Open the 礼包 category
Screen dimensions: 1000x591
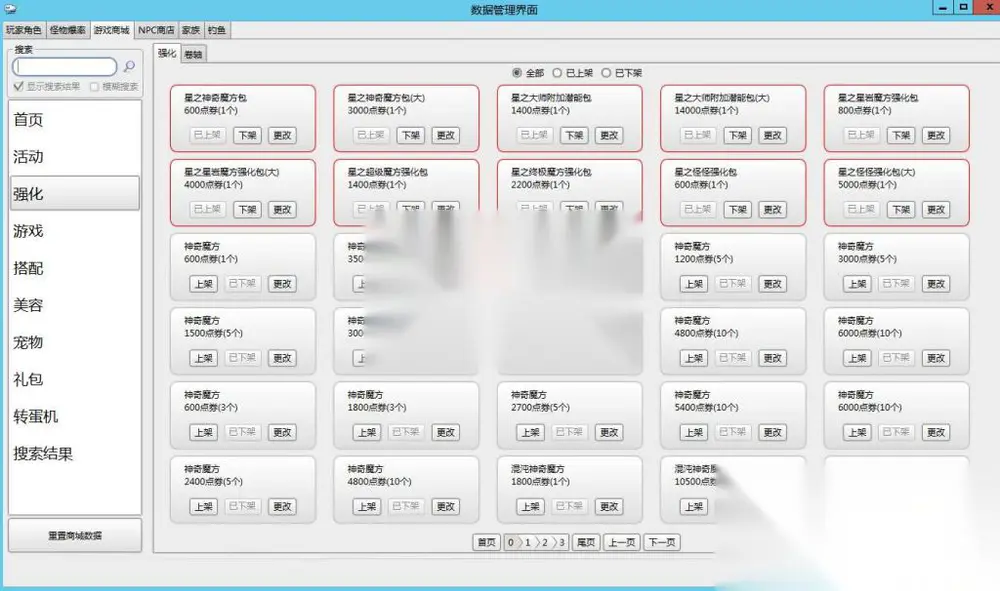point(75,379)
